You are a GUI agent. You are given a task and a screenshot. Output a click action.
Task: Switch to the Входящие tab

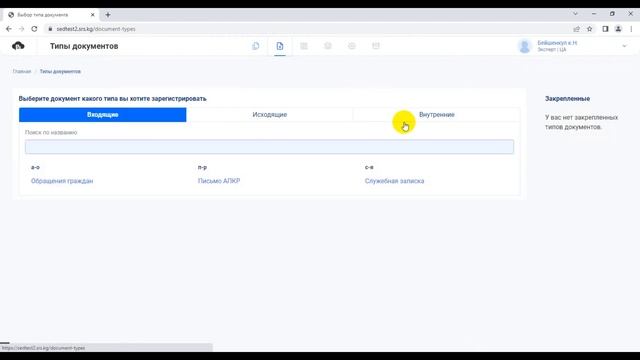tap(102, 115)
